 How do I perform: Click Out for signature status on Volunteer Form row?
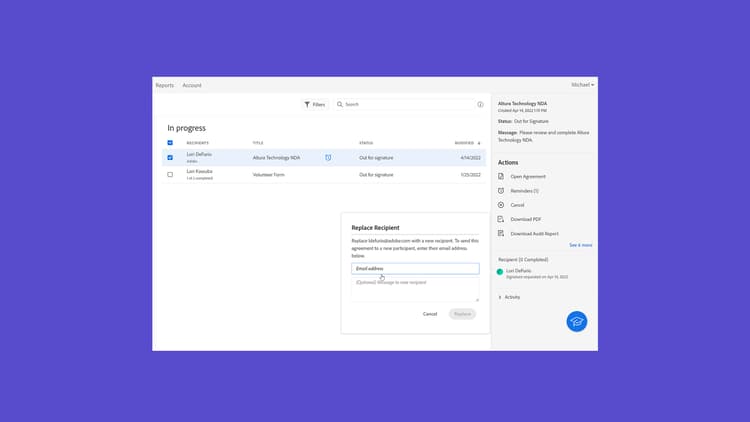(x=376, y=175)
